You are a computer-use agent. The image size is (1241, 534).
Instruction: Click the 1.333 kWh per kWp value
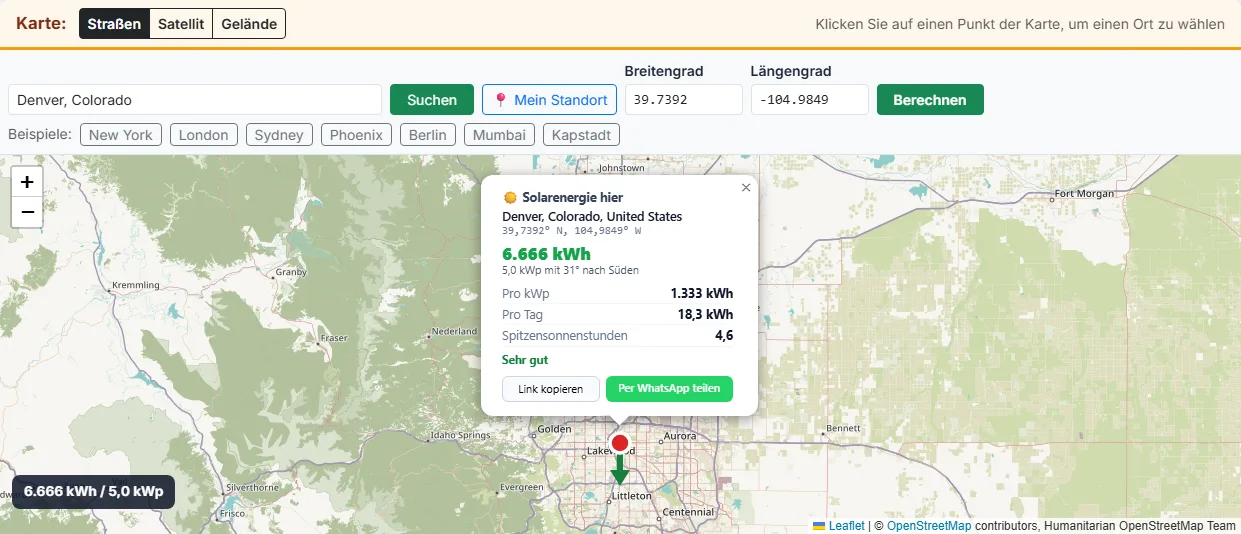702,293
